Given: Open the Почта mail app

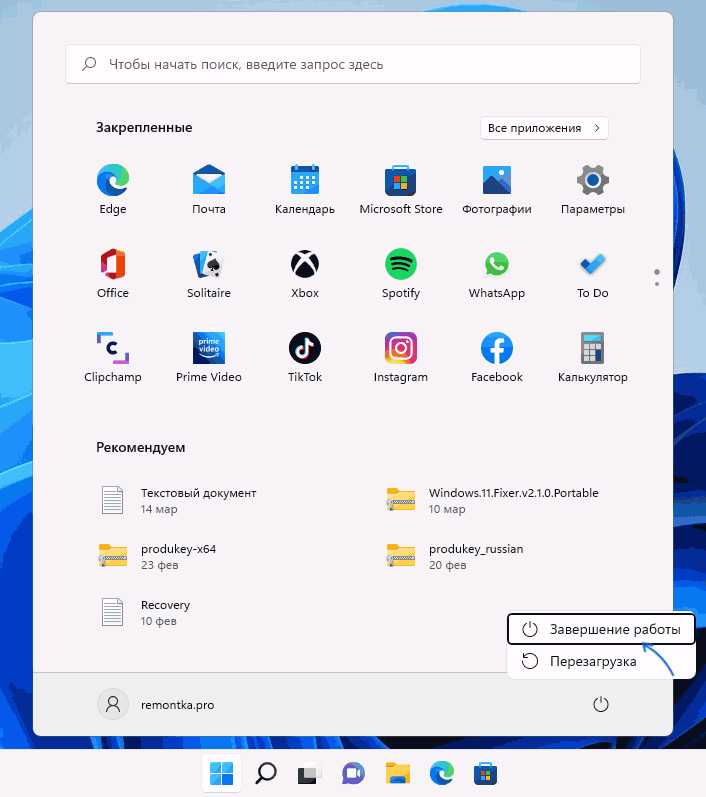Looking at the screenshot, I should coord(209,189).
